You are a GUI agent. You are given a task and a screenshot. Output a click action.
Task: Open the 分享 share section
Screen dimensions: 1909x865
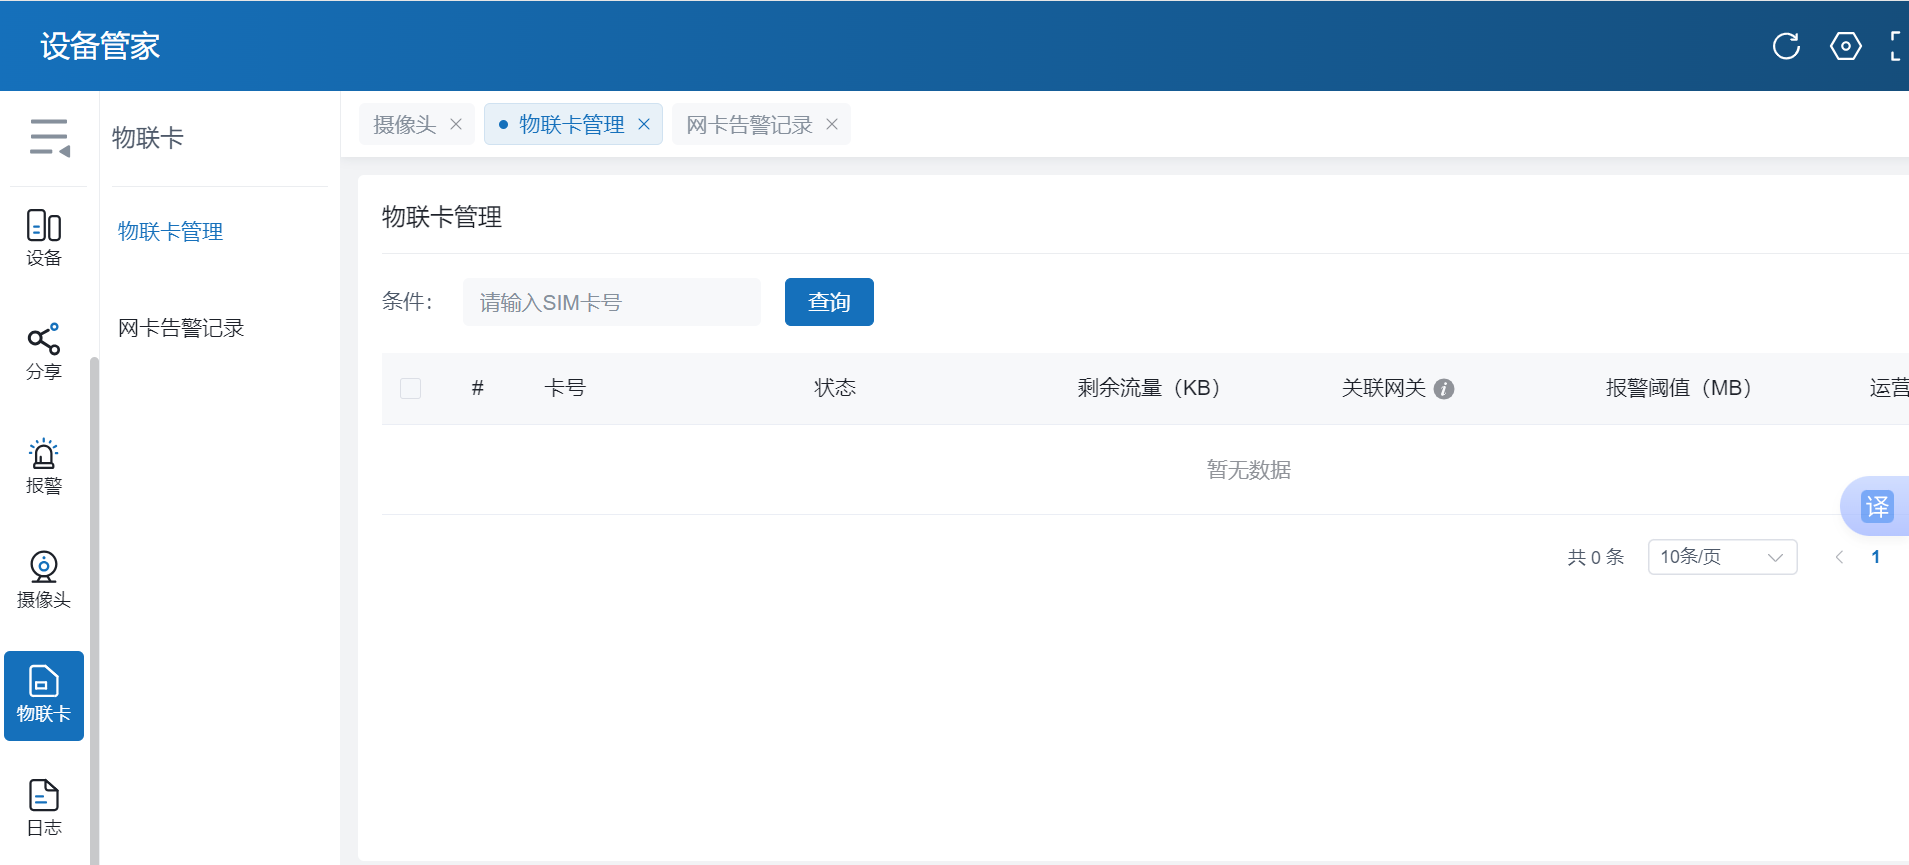point(44,352)
